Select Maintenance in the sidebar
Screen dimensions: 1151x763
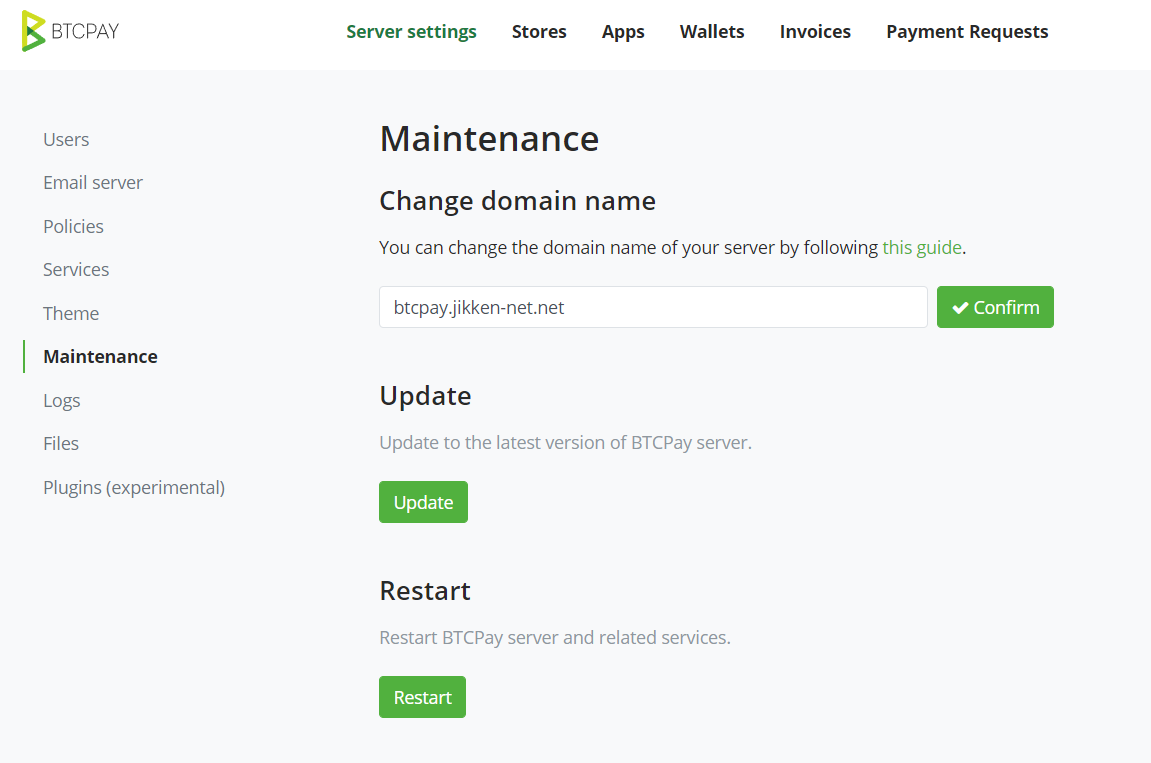[100, 357]
